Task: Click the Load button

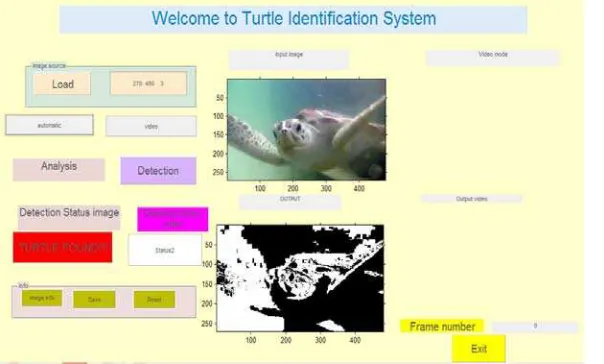Action: pyautogui.click(x=62, y=84)
